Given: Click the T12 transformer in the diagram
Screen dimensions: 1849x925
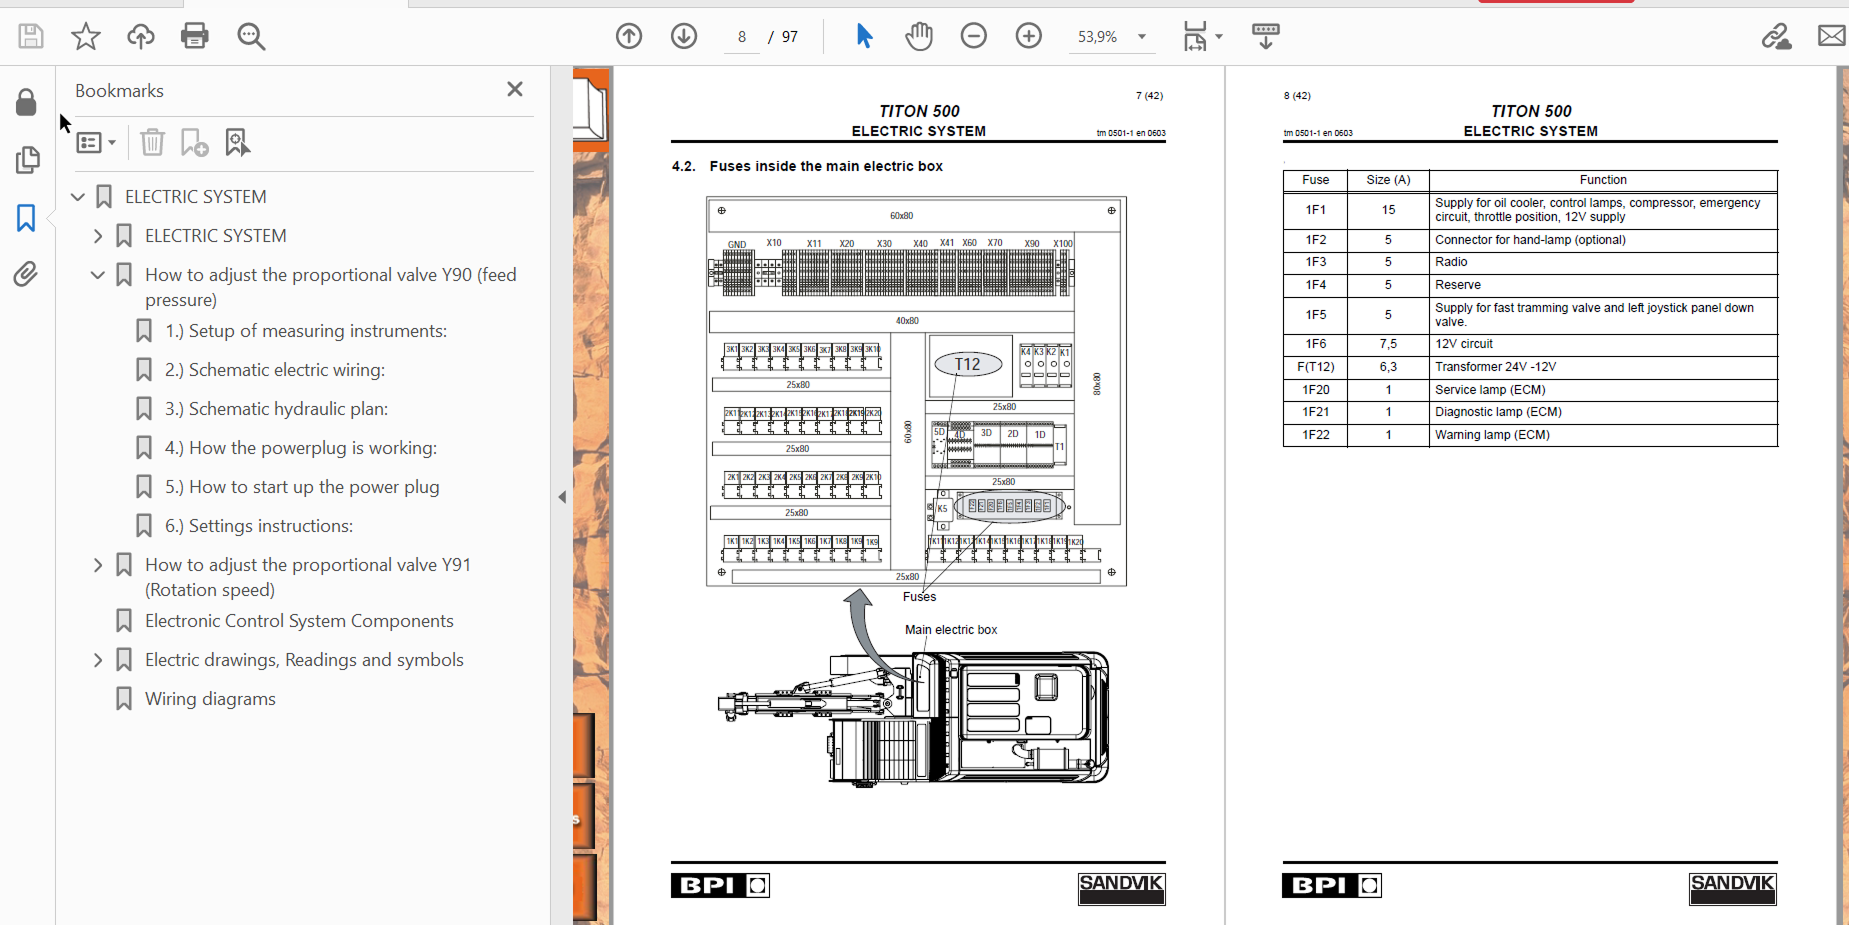Looking at the screenshot, I should pos(968,364).
